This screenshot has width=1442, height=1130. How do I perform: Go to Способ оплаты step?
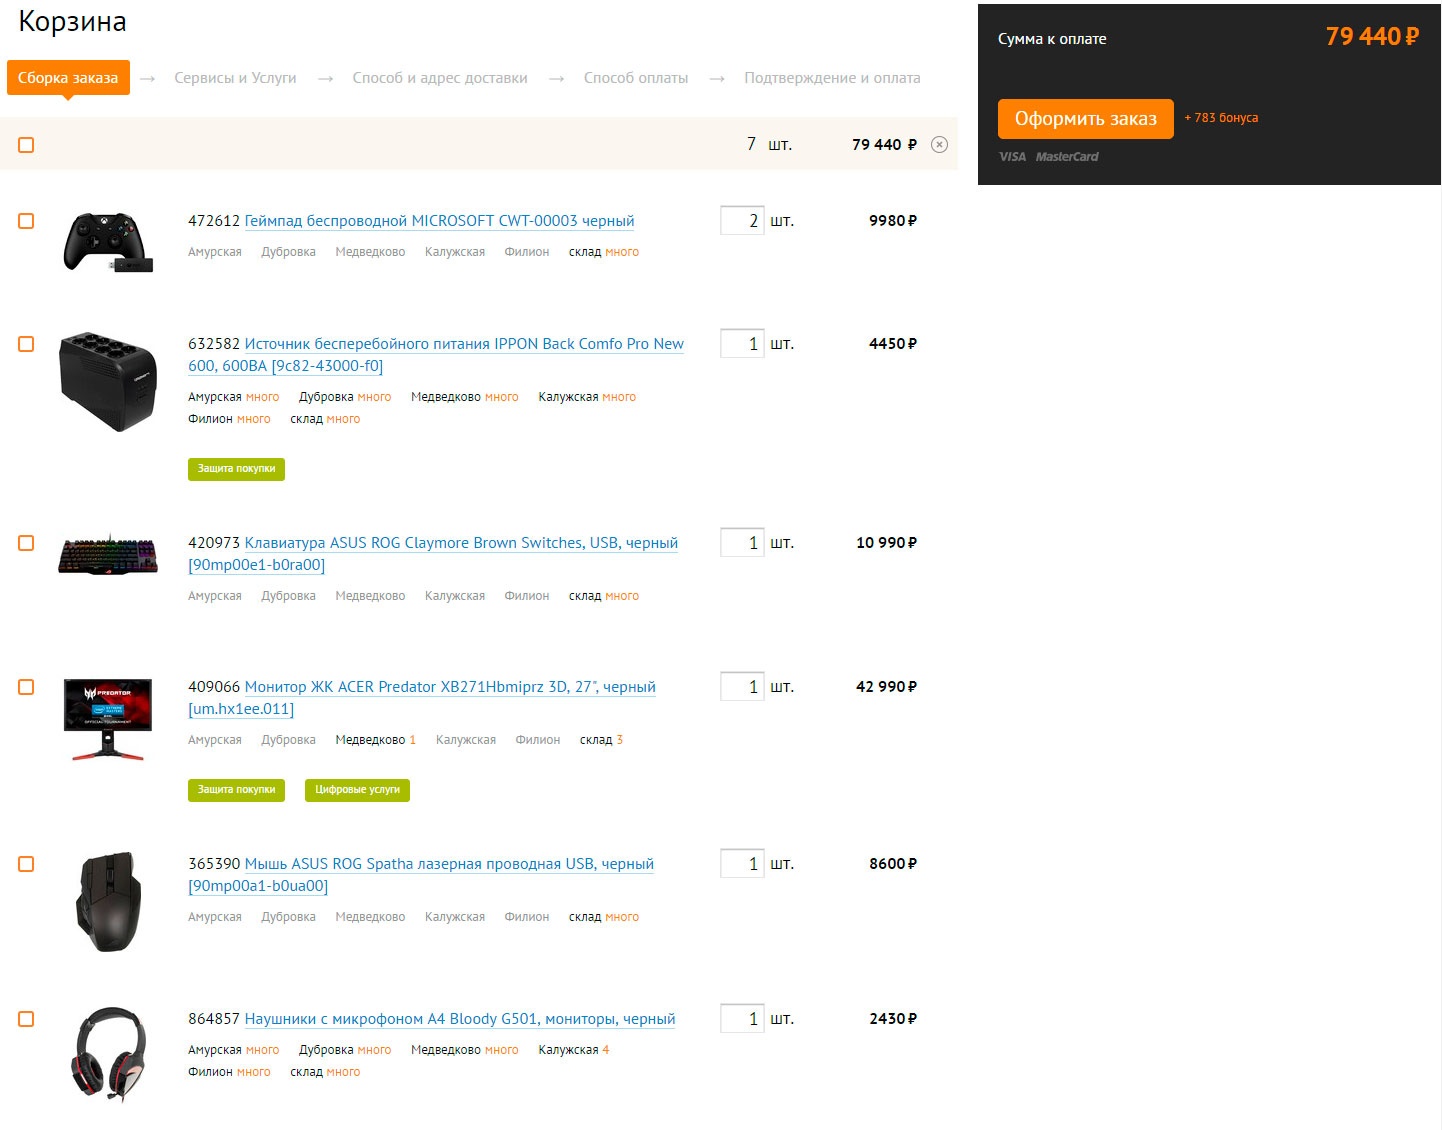pos(636,78)
